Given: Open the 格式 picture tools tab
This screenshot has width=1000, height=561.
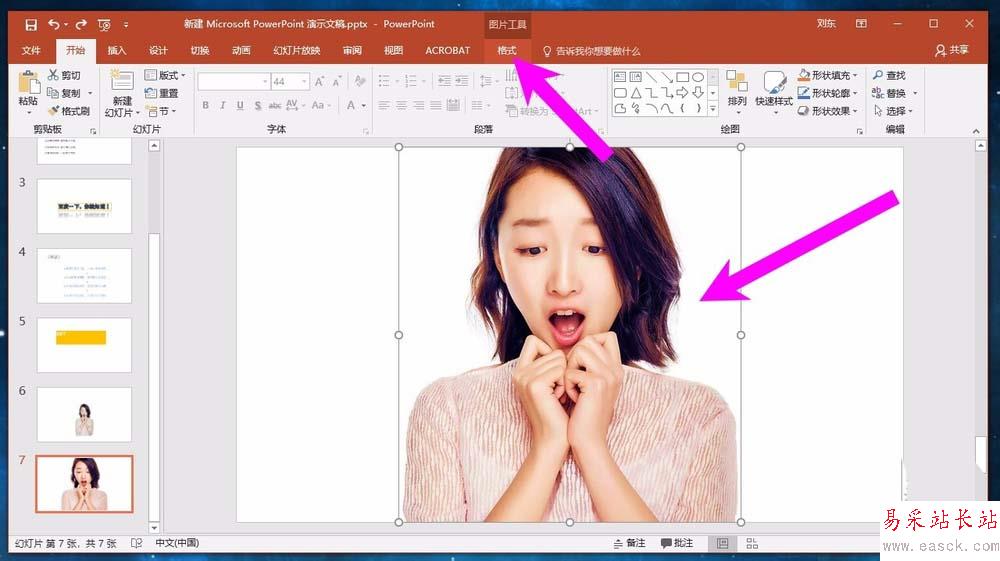Looking at the screenshot, I should [x=507, y=50].
